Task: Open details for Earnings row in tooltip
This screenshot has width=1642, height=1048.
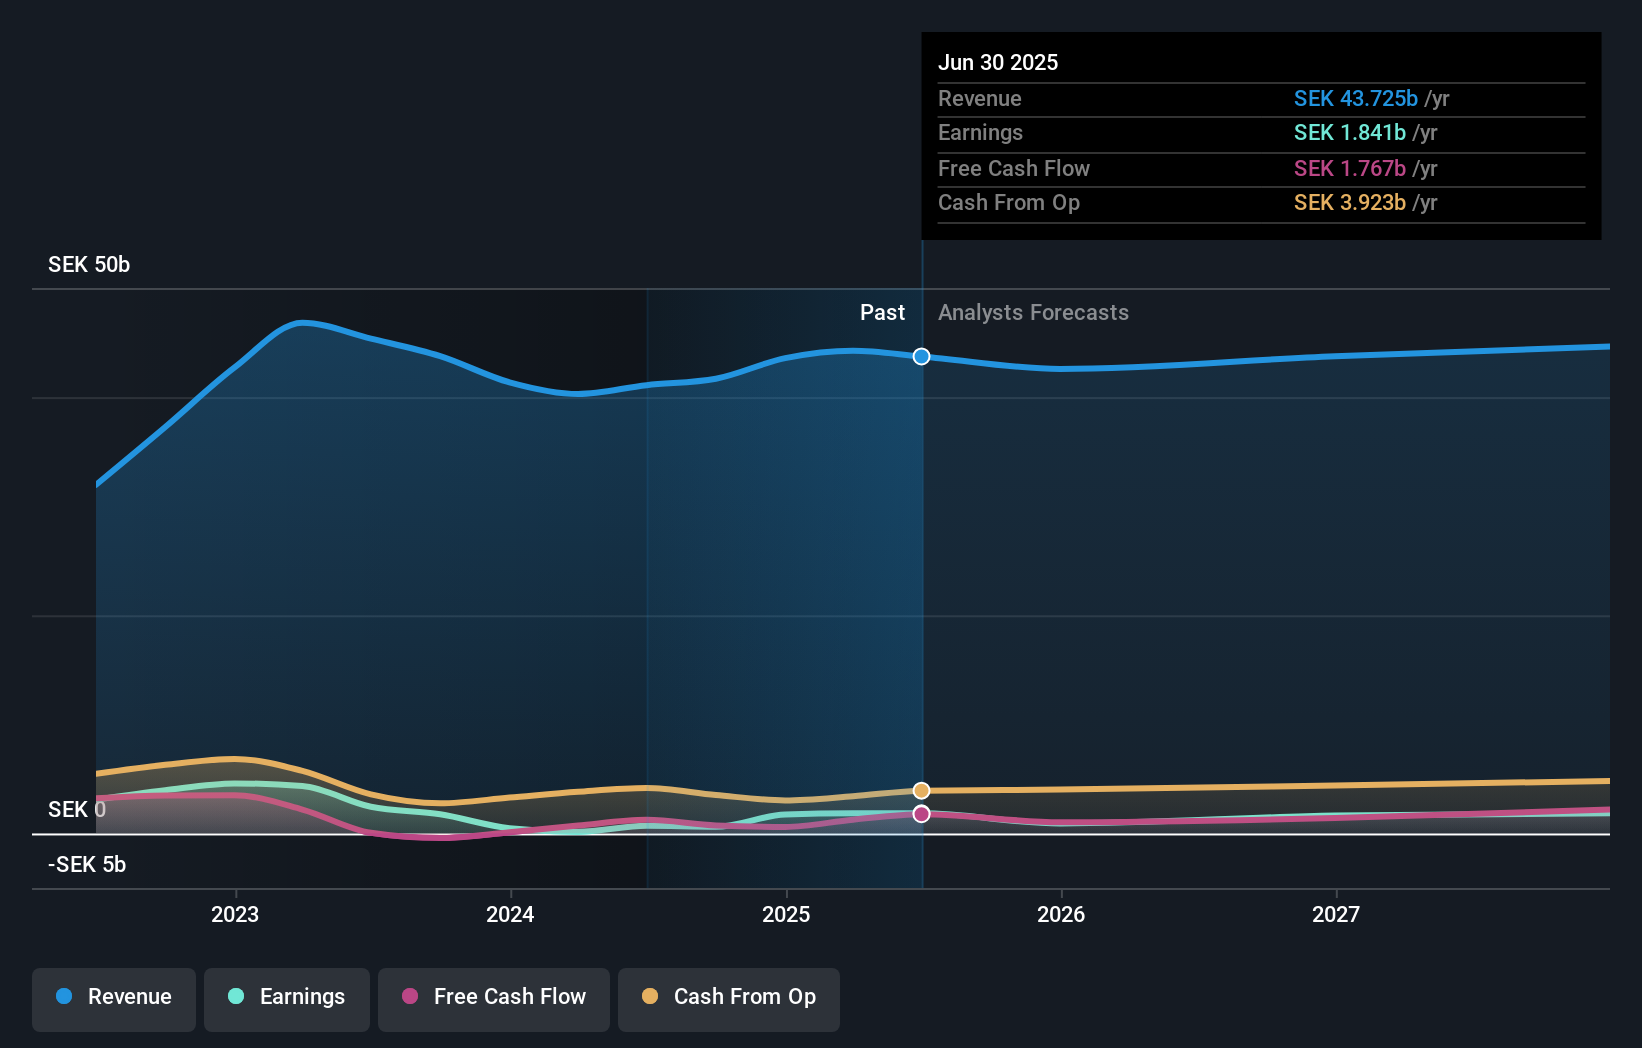Action: pyautogui.click(x=1260, y=132)
